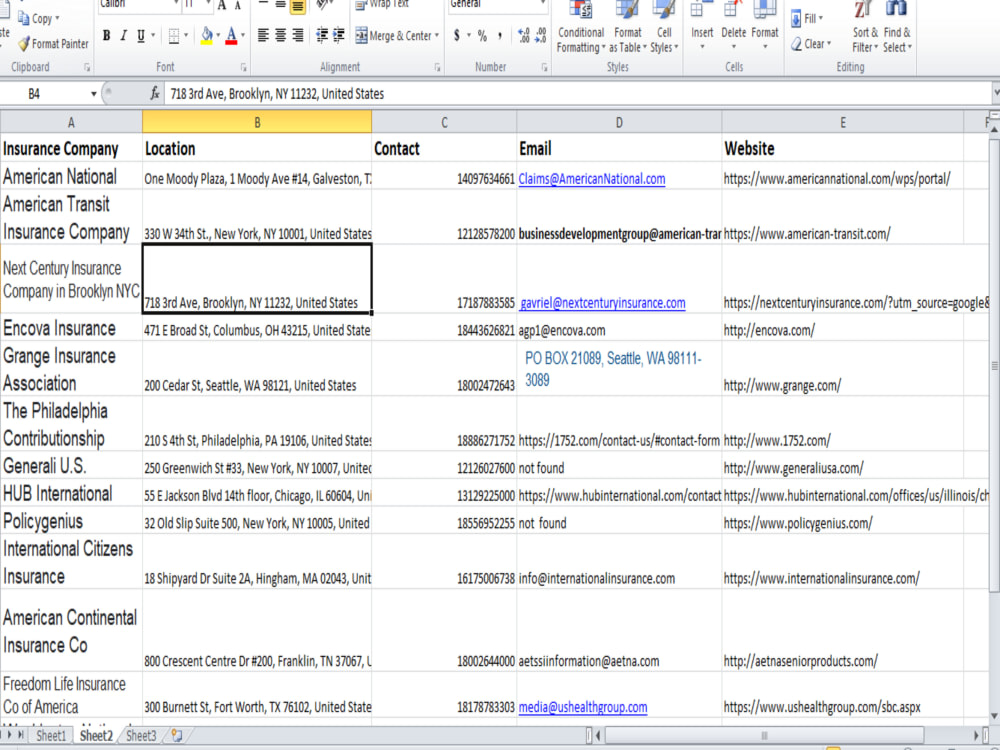Screen dimensions: 1000x750
Task: Click the Decrease Font Size small A
Action: click(x=237, y=6)
